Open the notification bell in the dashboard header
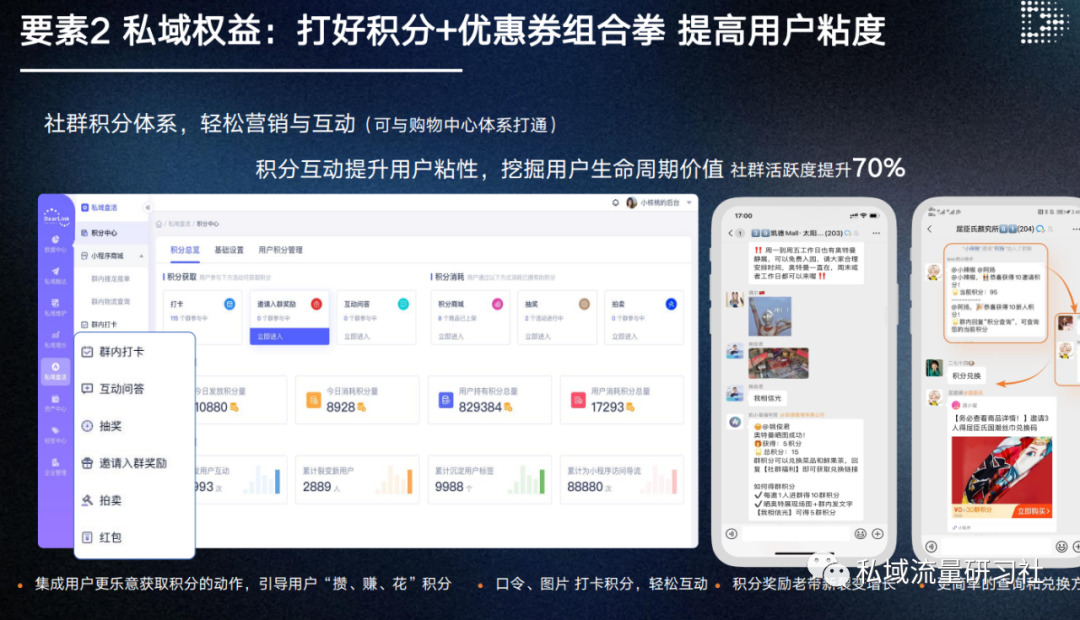The image size is (1080, 620). point(615,203)
